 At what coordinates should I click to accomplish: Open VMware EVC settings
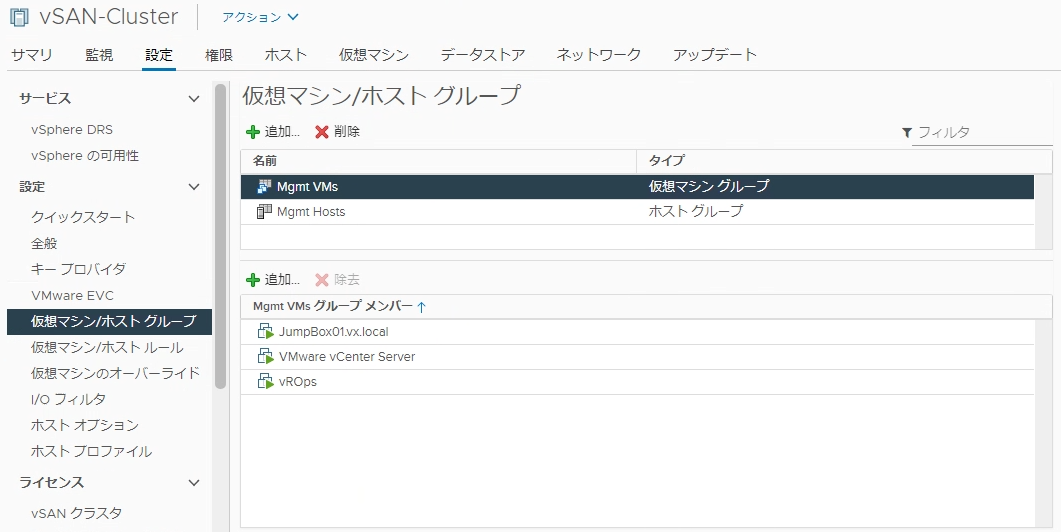[x=72, y=296]
